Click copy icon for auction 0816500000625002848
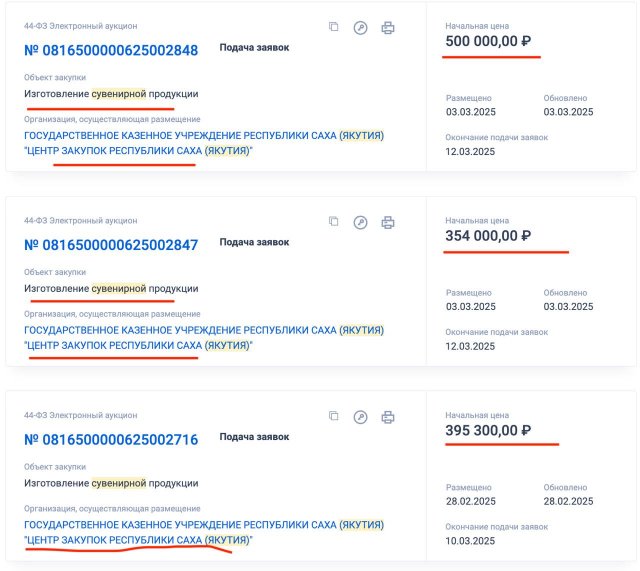Screen dimensions: 640x571 click(333, 27)
